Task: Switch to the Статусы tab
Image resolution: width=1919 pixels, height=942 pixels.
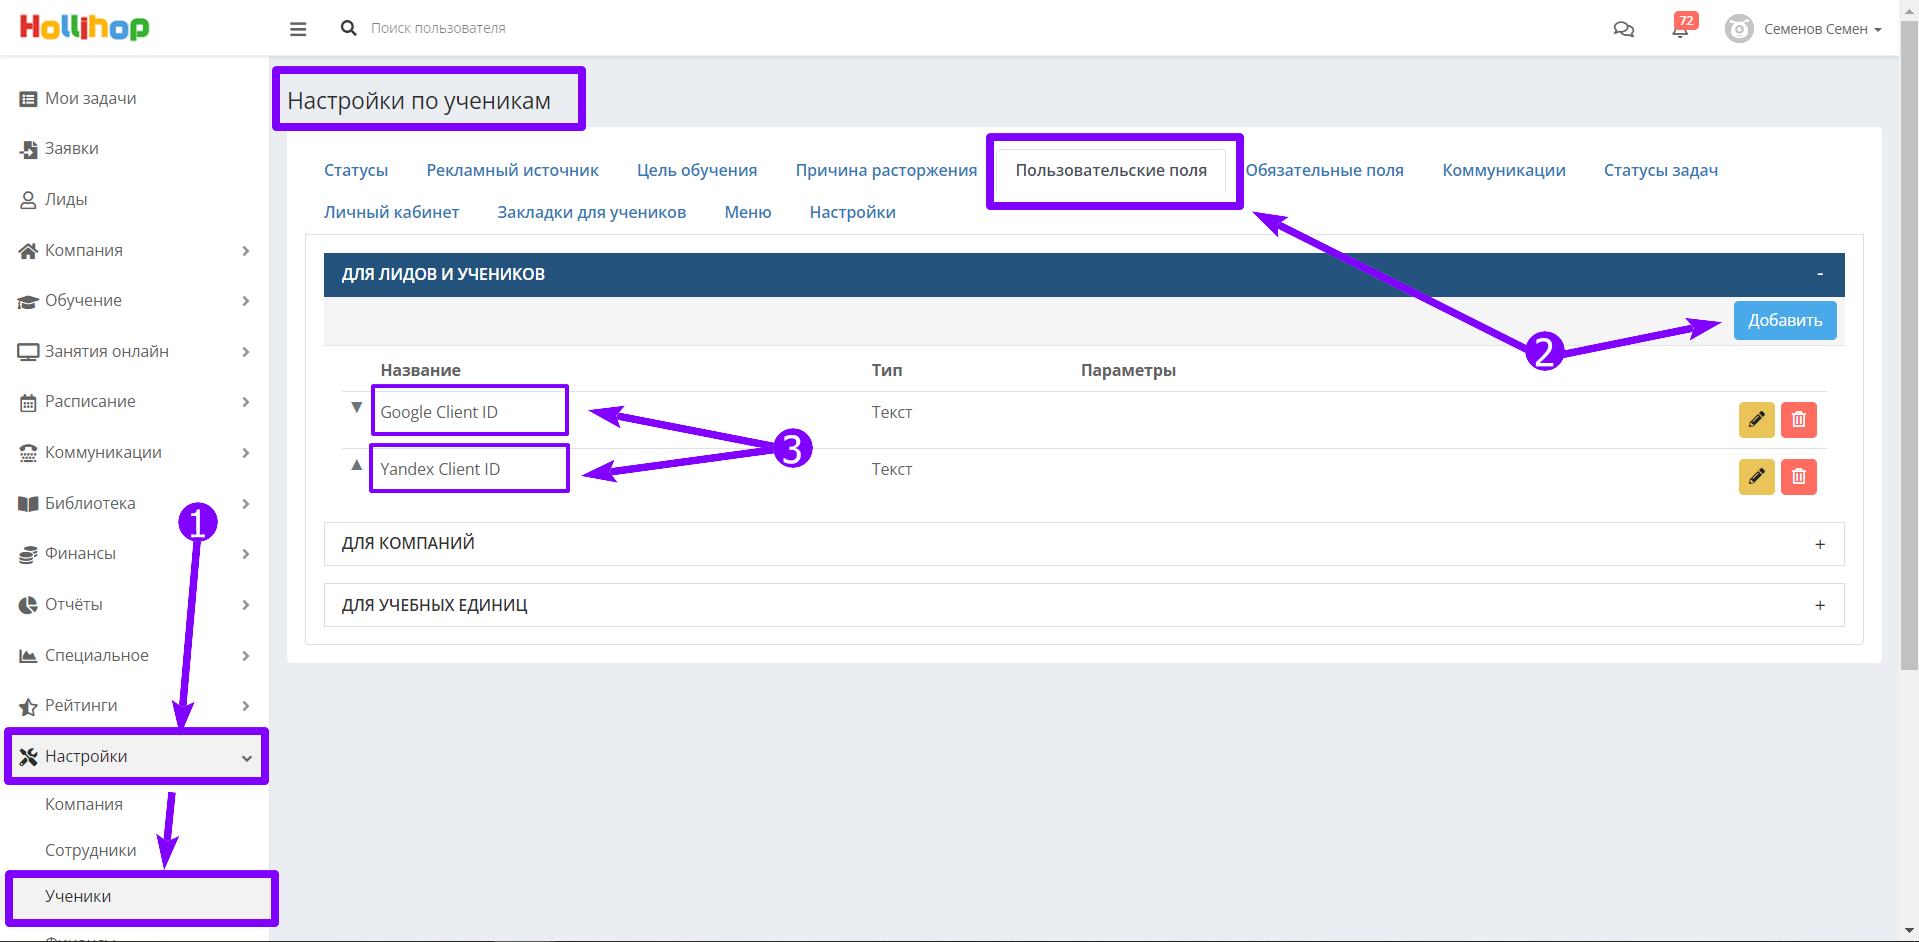Action: point(356,170)
